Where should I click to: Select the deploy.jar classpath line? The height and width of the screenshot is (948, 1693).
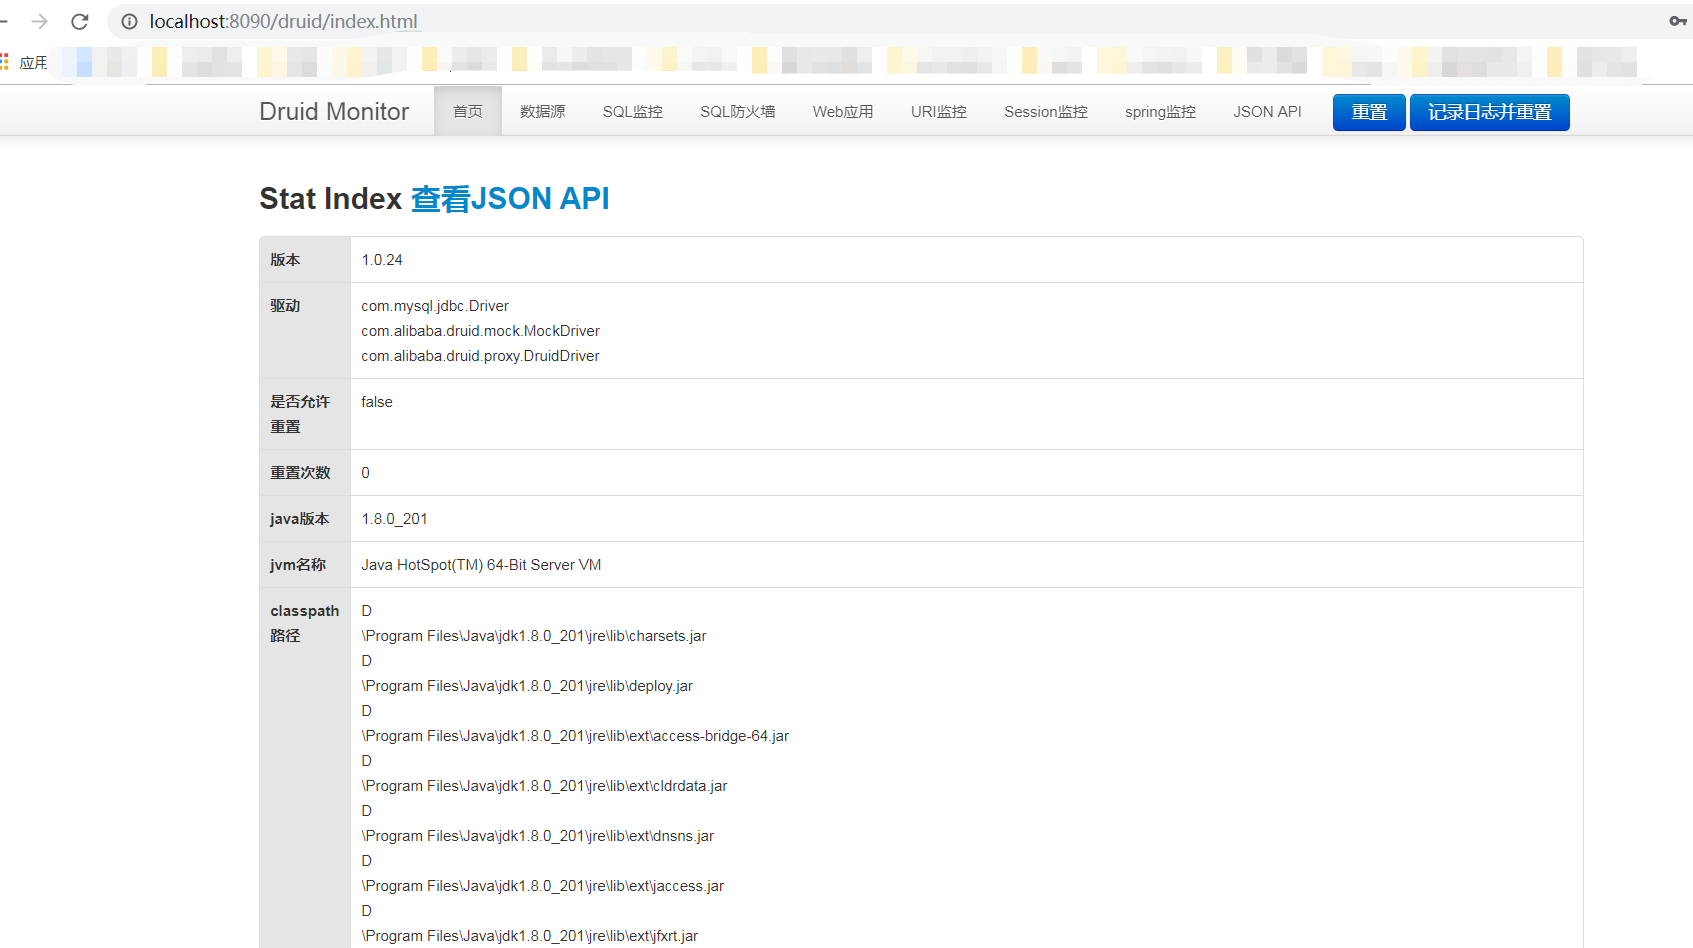tap(527, 686)
